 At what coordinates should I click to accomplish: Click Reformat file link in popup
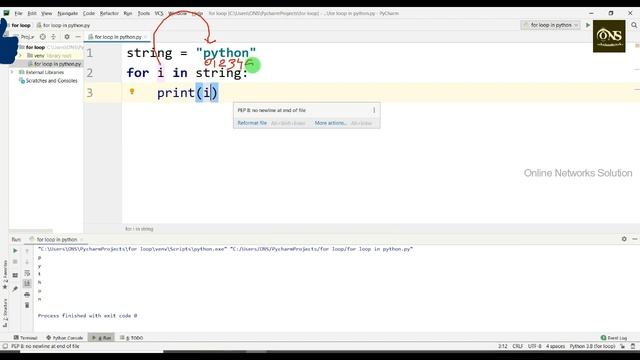252,123
